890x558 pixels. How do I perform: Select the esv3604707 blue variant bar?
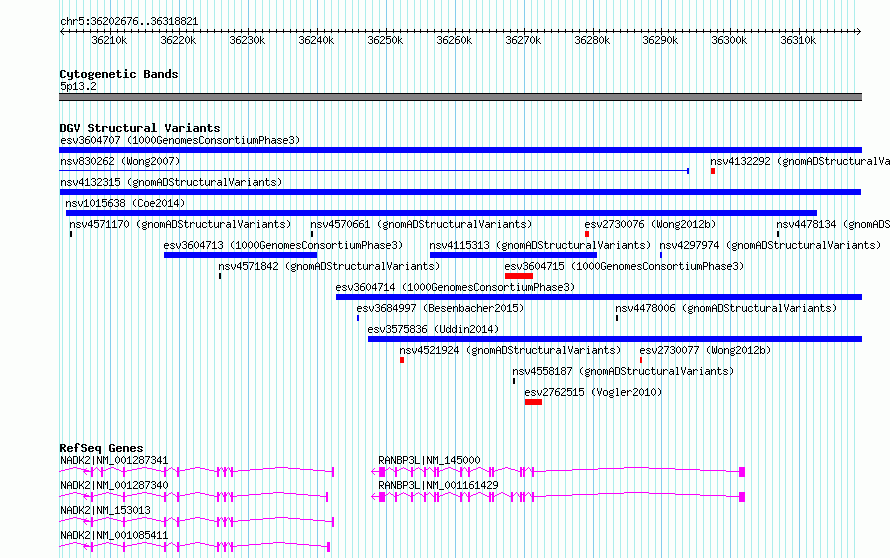point(460,150)
